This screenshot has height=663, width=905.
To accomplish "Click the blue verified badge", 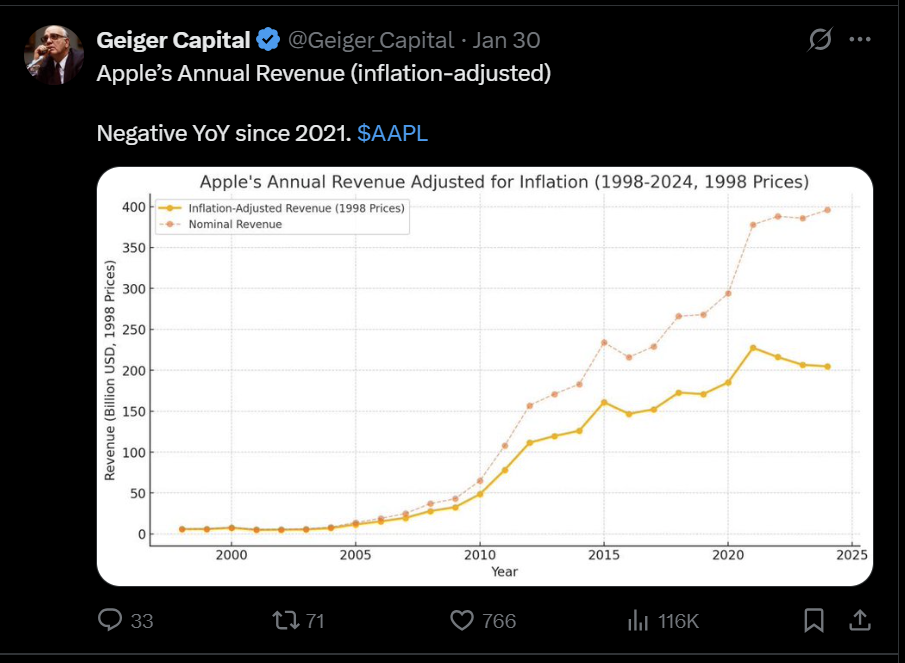I will [268, 40].
